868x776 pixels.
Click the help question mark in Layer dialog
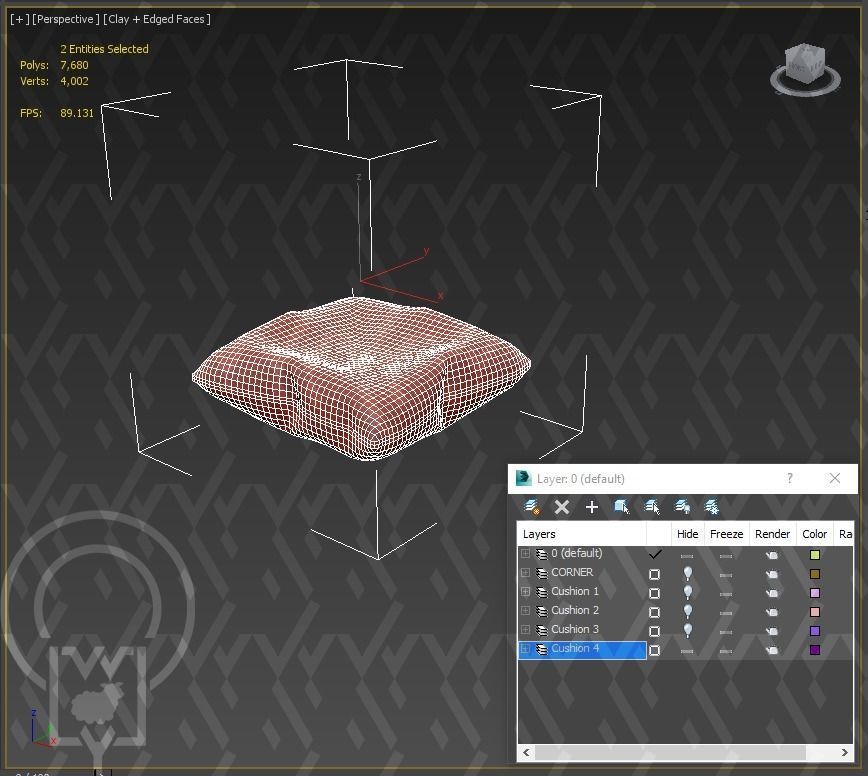tap(789, 478)
